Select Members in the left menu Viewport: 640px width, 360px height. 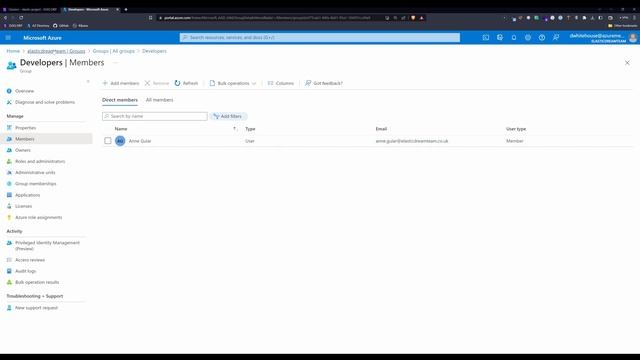pos(47,139)
